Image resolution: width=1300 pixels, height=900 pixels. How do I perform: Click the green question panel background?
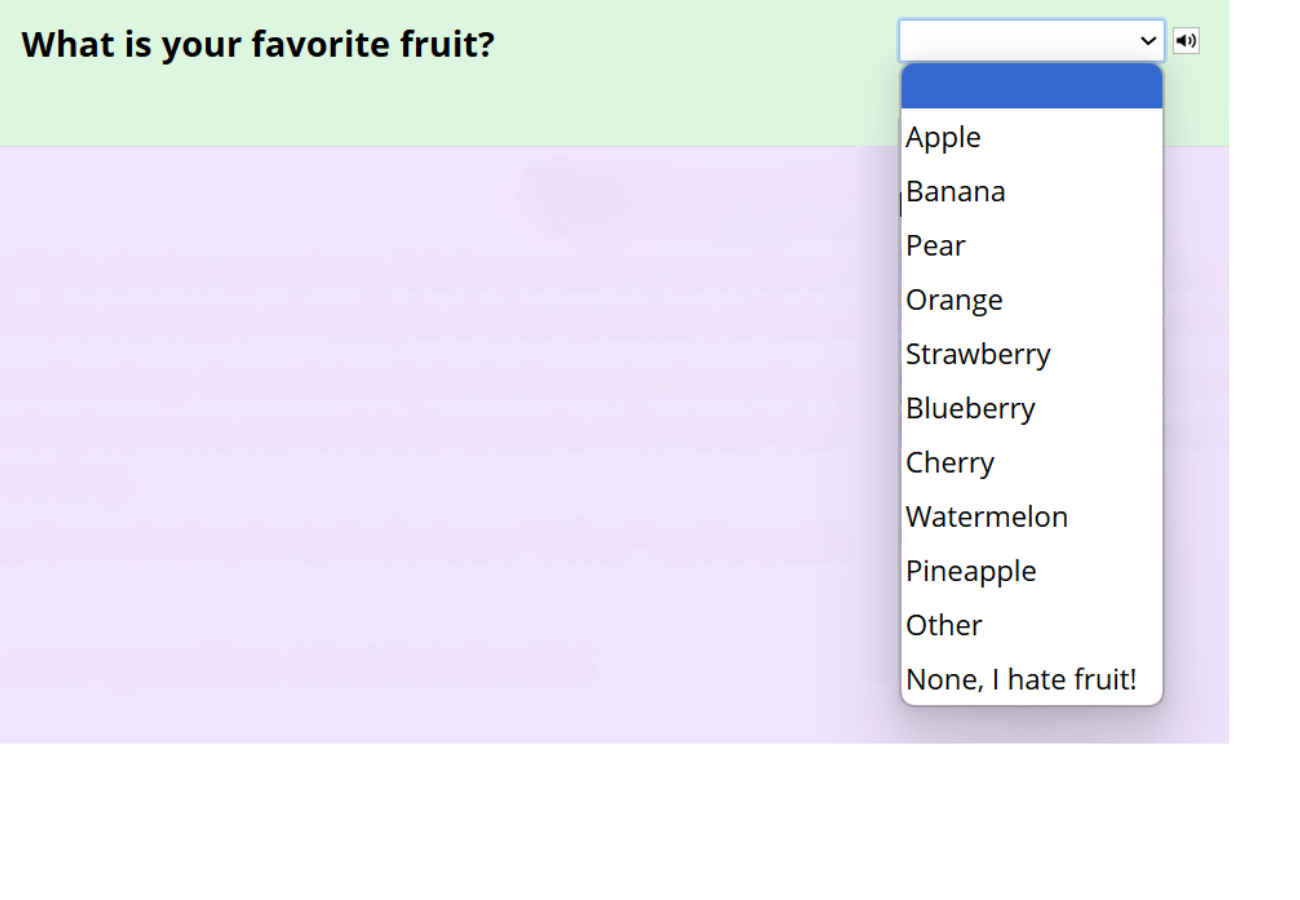click(450, 105)
